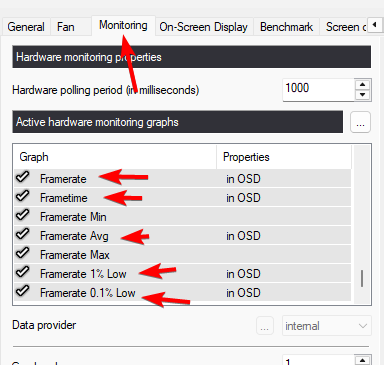Toggle the Frametime graph checkmark
Screen dimensions: 384x365
(x=23, y=196)
